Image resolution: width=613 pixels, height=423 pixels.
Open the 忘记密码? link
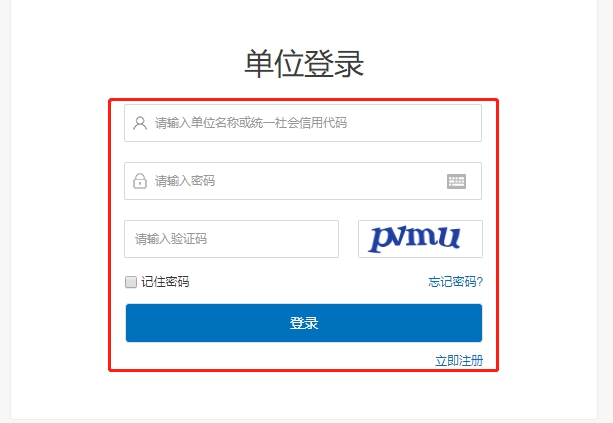[x=455, y=281]
